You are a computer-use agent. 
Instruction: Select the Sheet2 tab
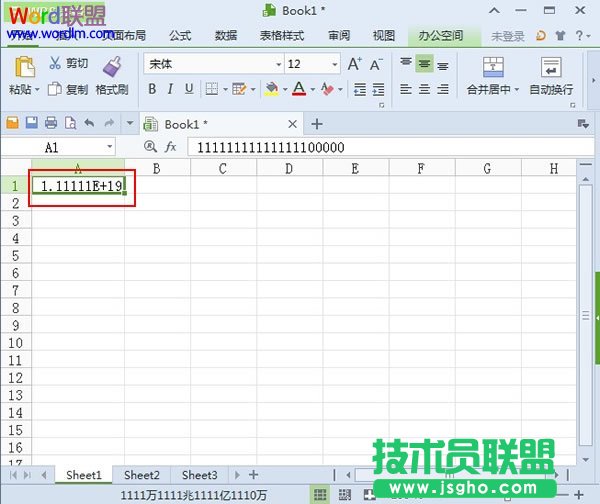pos(142,475)
